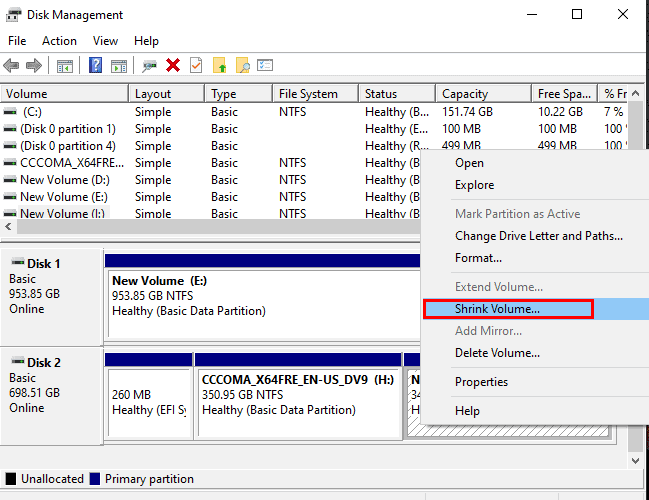Screen dimensions: 649x500
Task: Click the red X delete toolbar icon
Action: pos(173,65)
